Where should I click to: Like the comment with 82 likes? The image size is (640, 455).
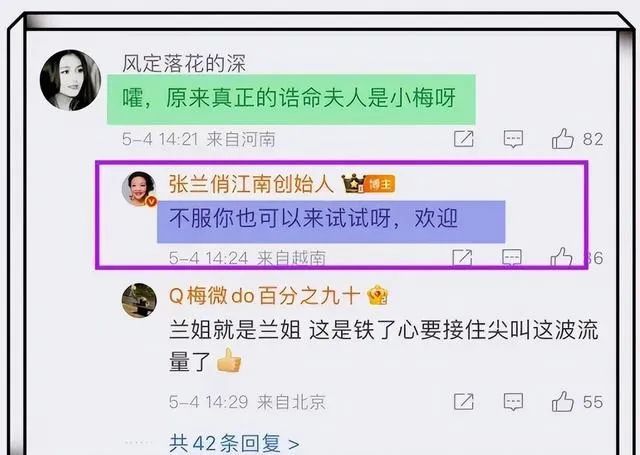pos(563,139)
